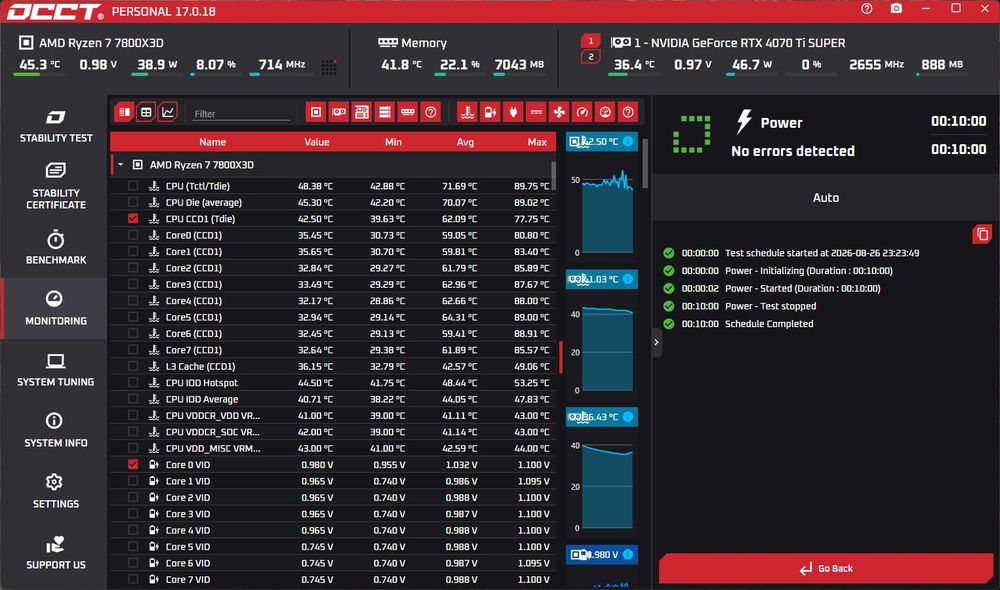Check the CPU IOD Hotspot checkbox
The height and width of the screenshot is (590, 1000).
click(x=133, y=383)
